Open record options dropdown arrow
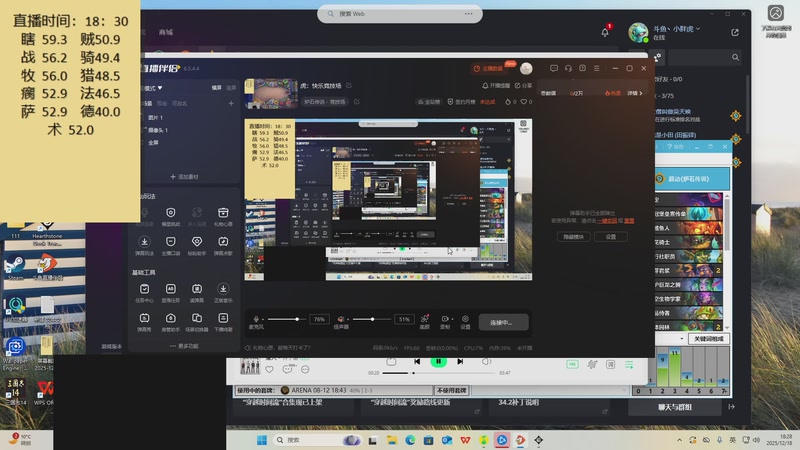 coord(452,319)
